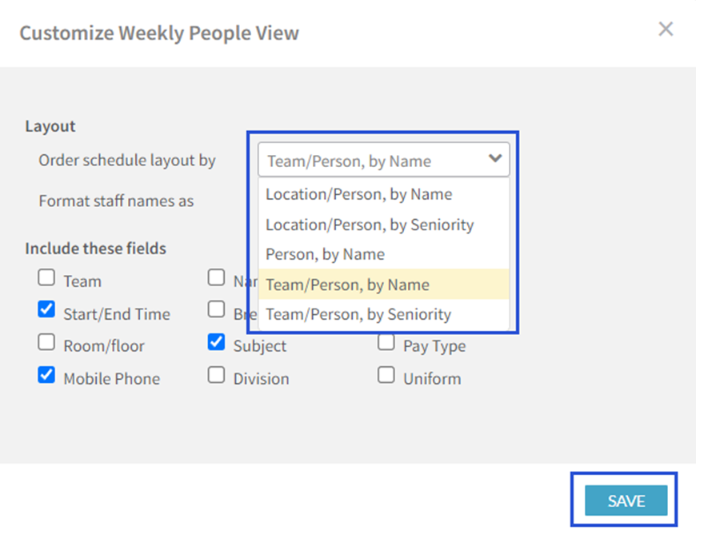
Task: Close the Customize Weekly People View dialog
Action: [x=666, y=29]
